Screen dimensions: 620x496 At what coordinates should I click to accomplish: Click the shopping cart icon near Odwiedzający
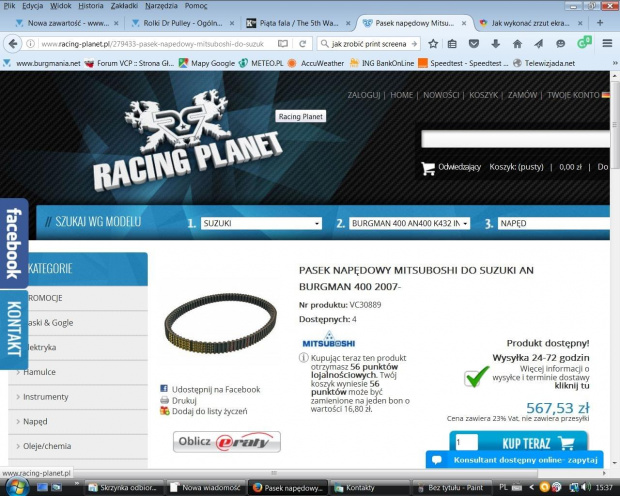428,168
